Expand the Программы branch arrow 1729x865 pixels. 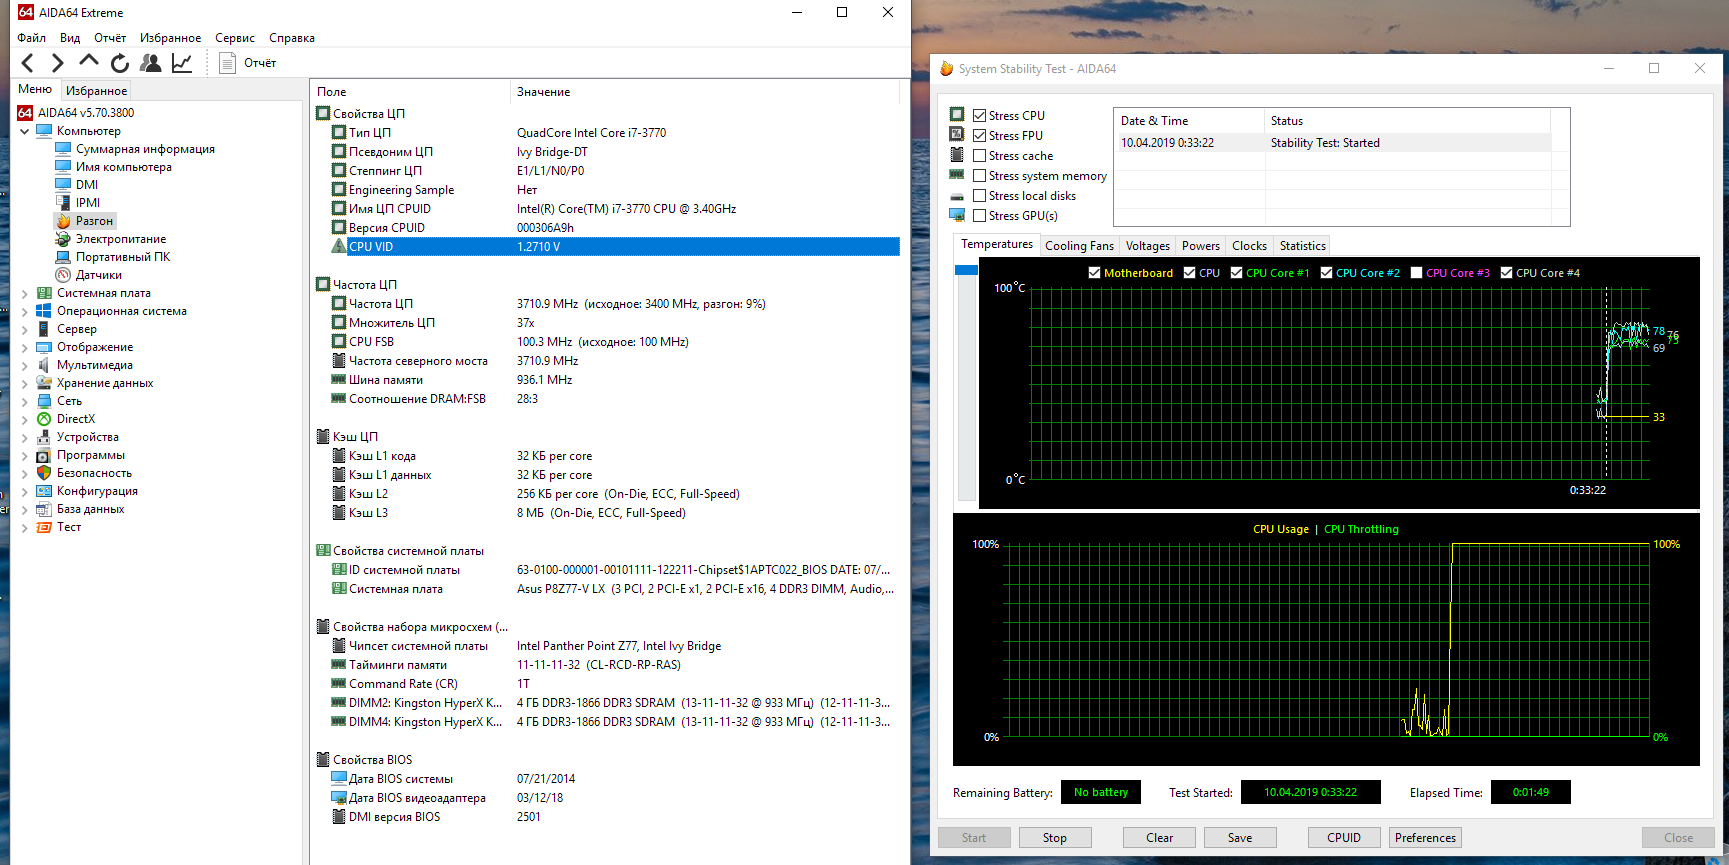tap(25, 455)
